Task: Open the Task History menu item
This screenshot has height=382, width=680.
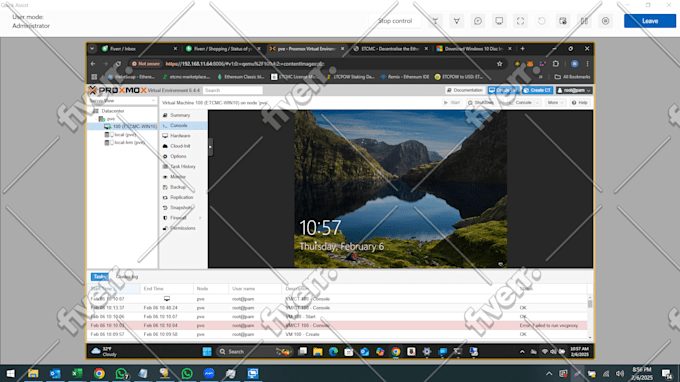Action: point(183,167)
